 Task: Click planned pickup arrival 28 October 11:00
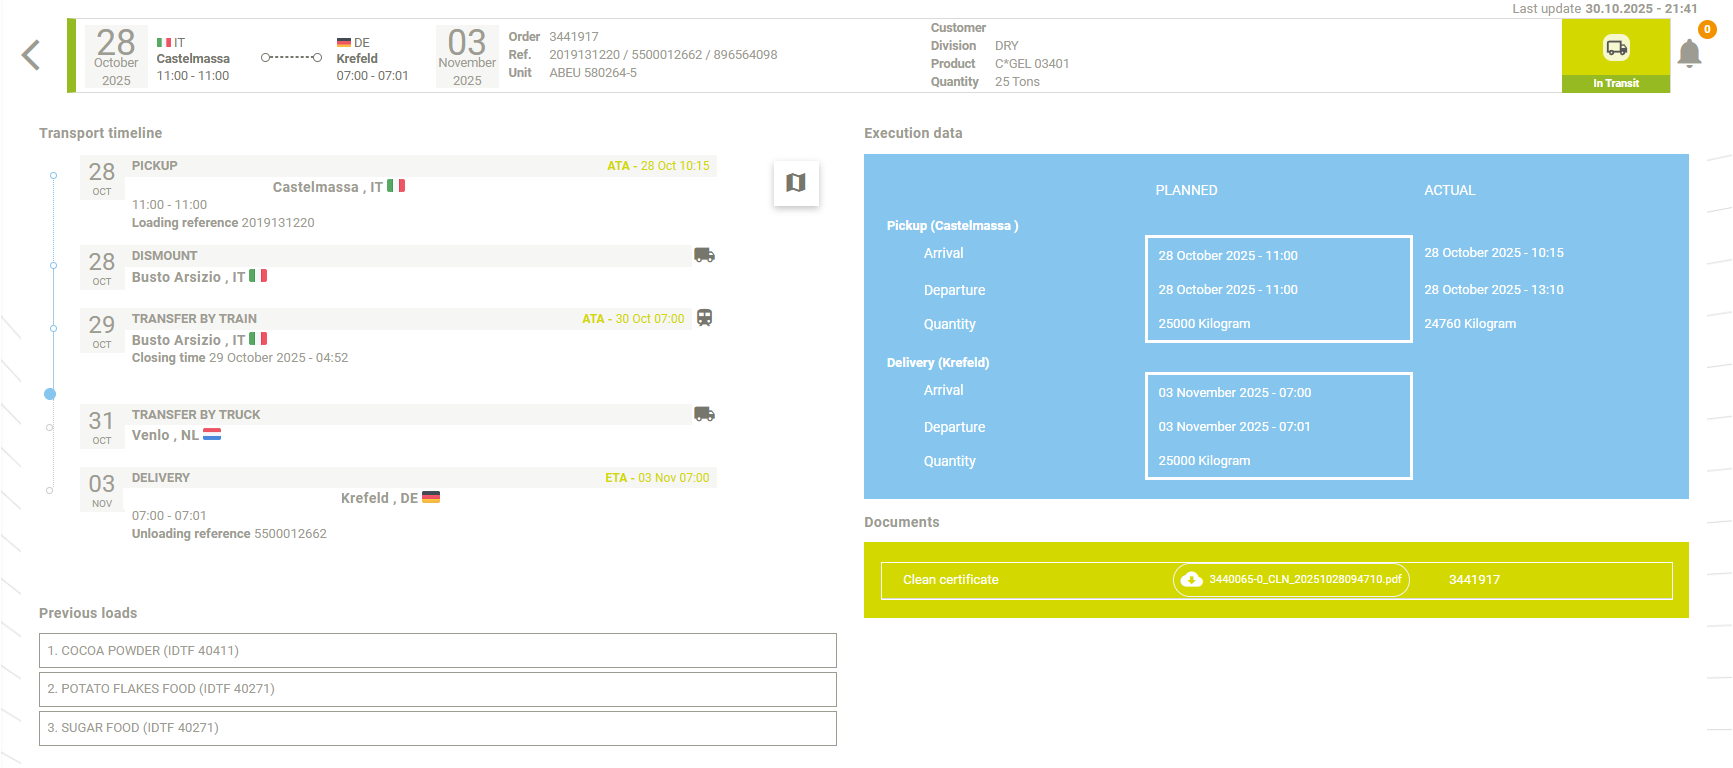point(1228,256)
